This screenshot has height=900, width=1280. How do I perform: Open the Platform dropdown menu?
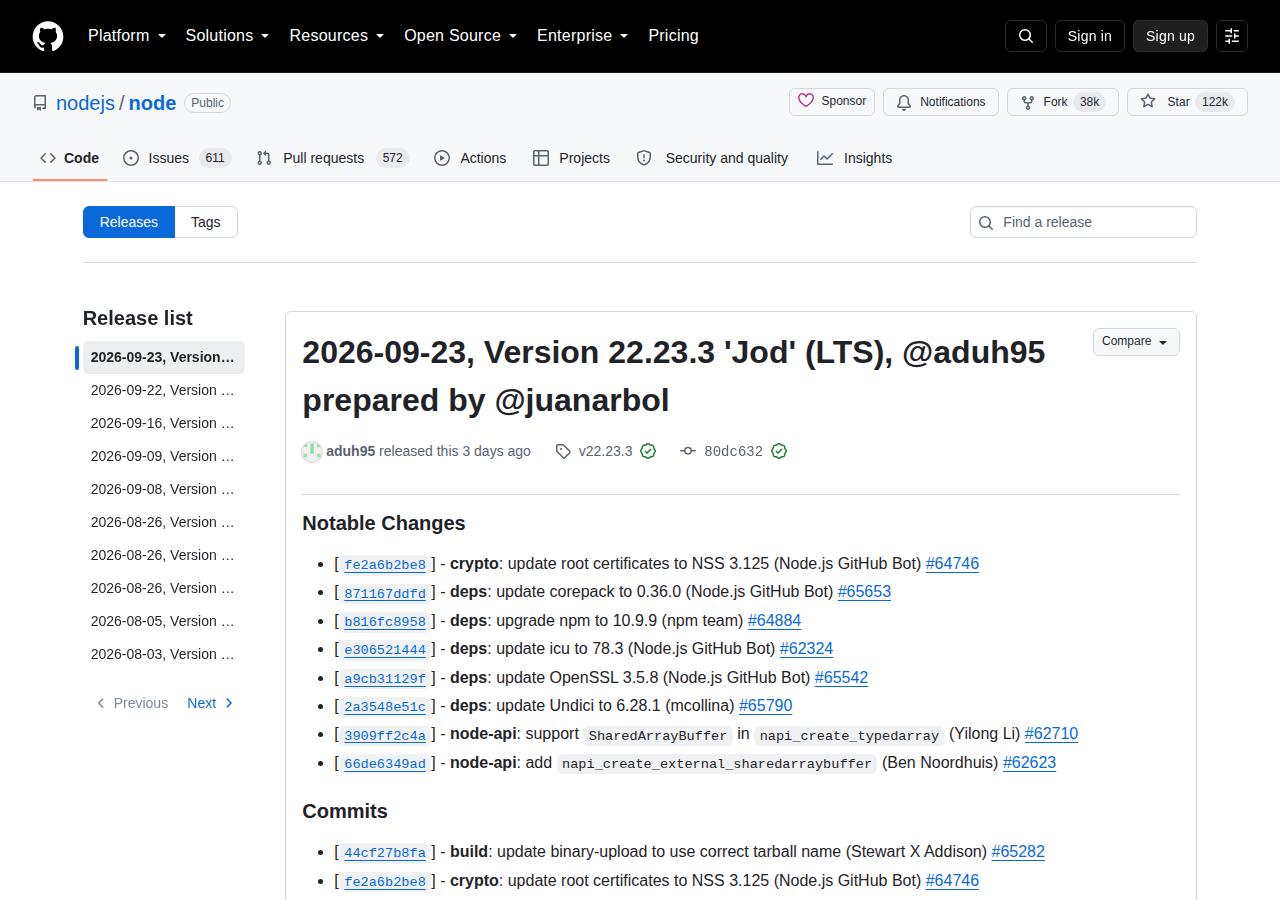click(127, 36)
